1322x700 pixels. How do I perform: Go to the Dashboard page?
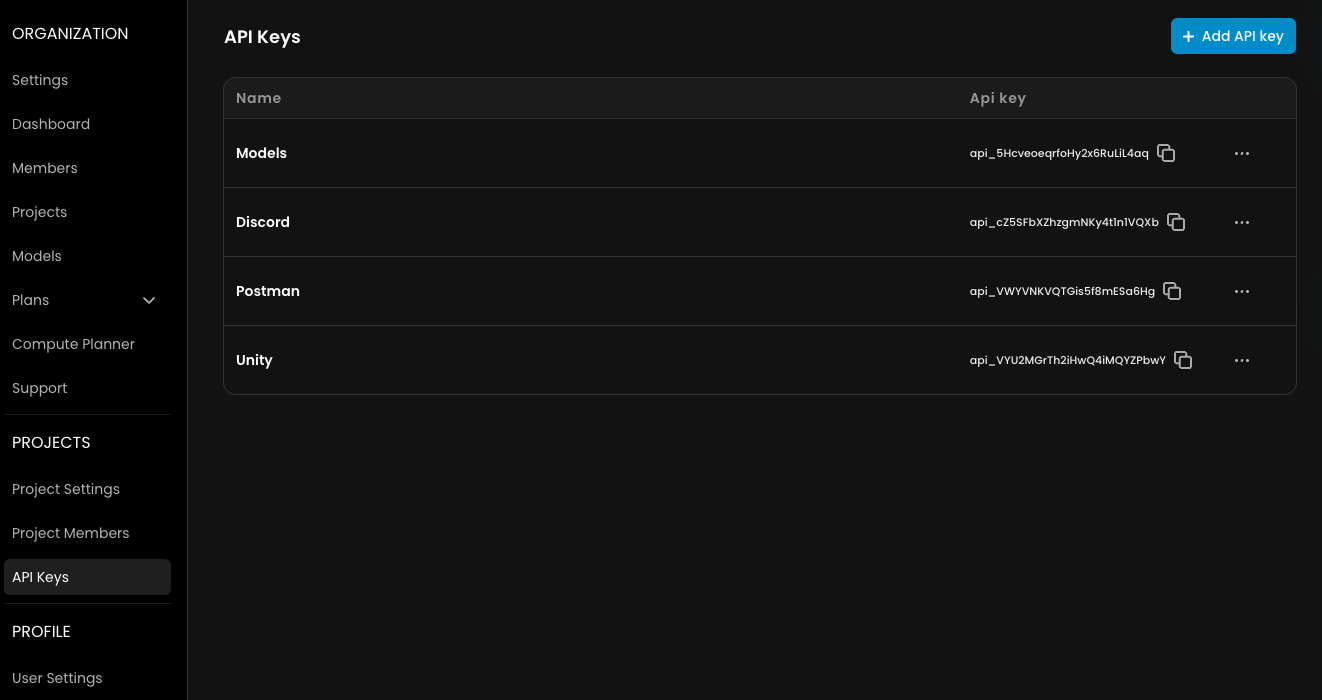point(51,124)
